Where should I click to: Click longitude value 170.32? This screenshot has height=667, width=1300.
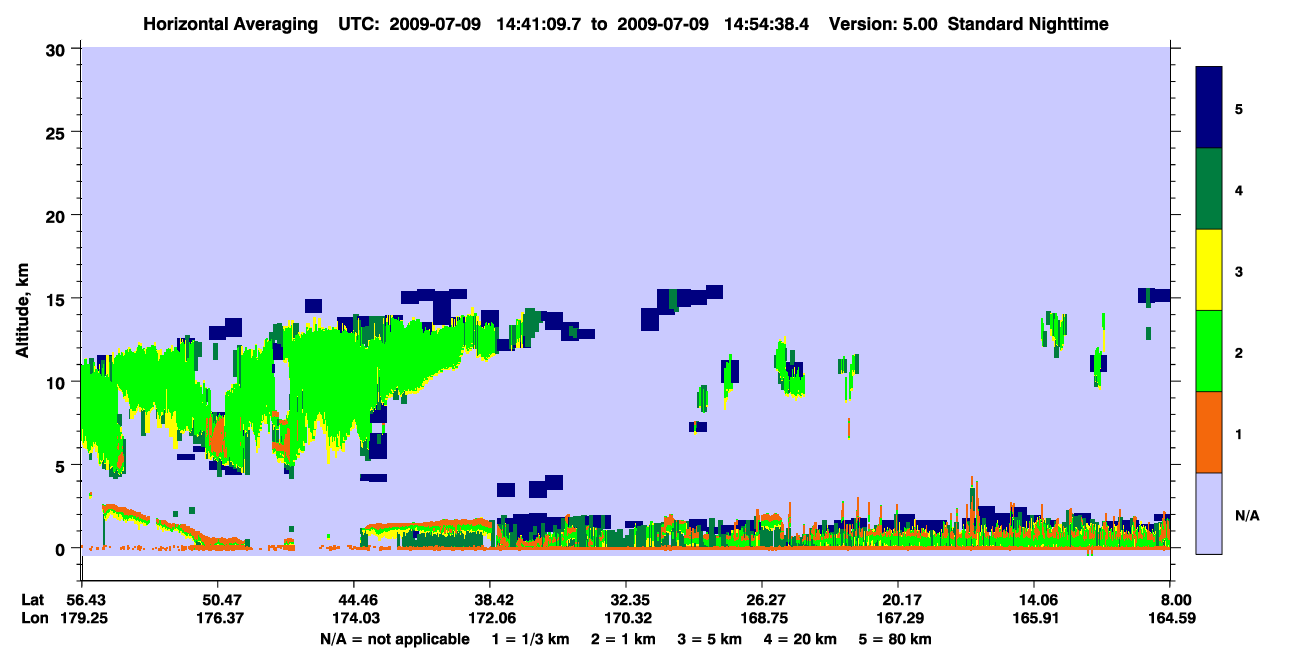coord(626,618)
